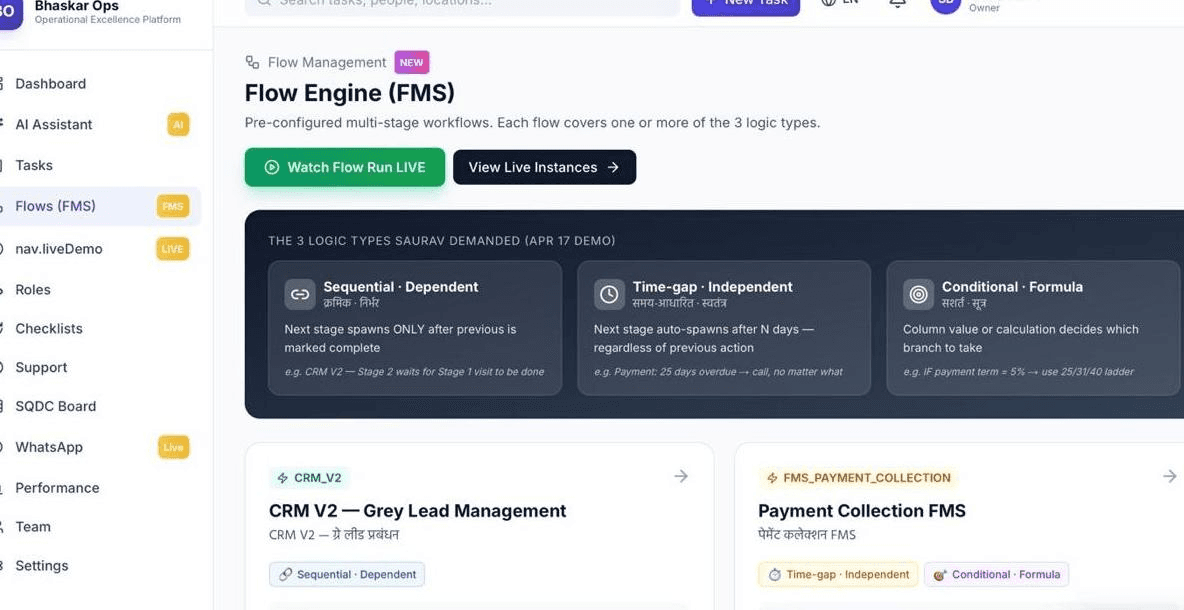Click Watch Flow Run LIVE button

pyautogui.click(x=345, y=167)
